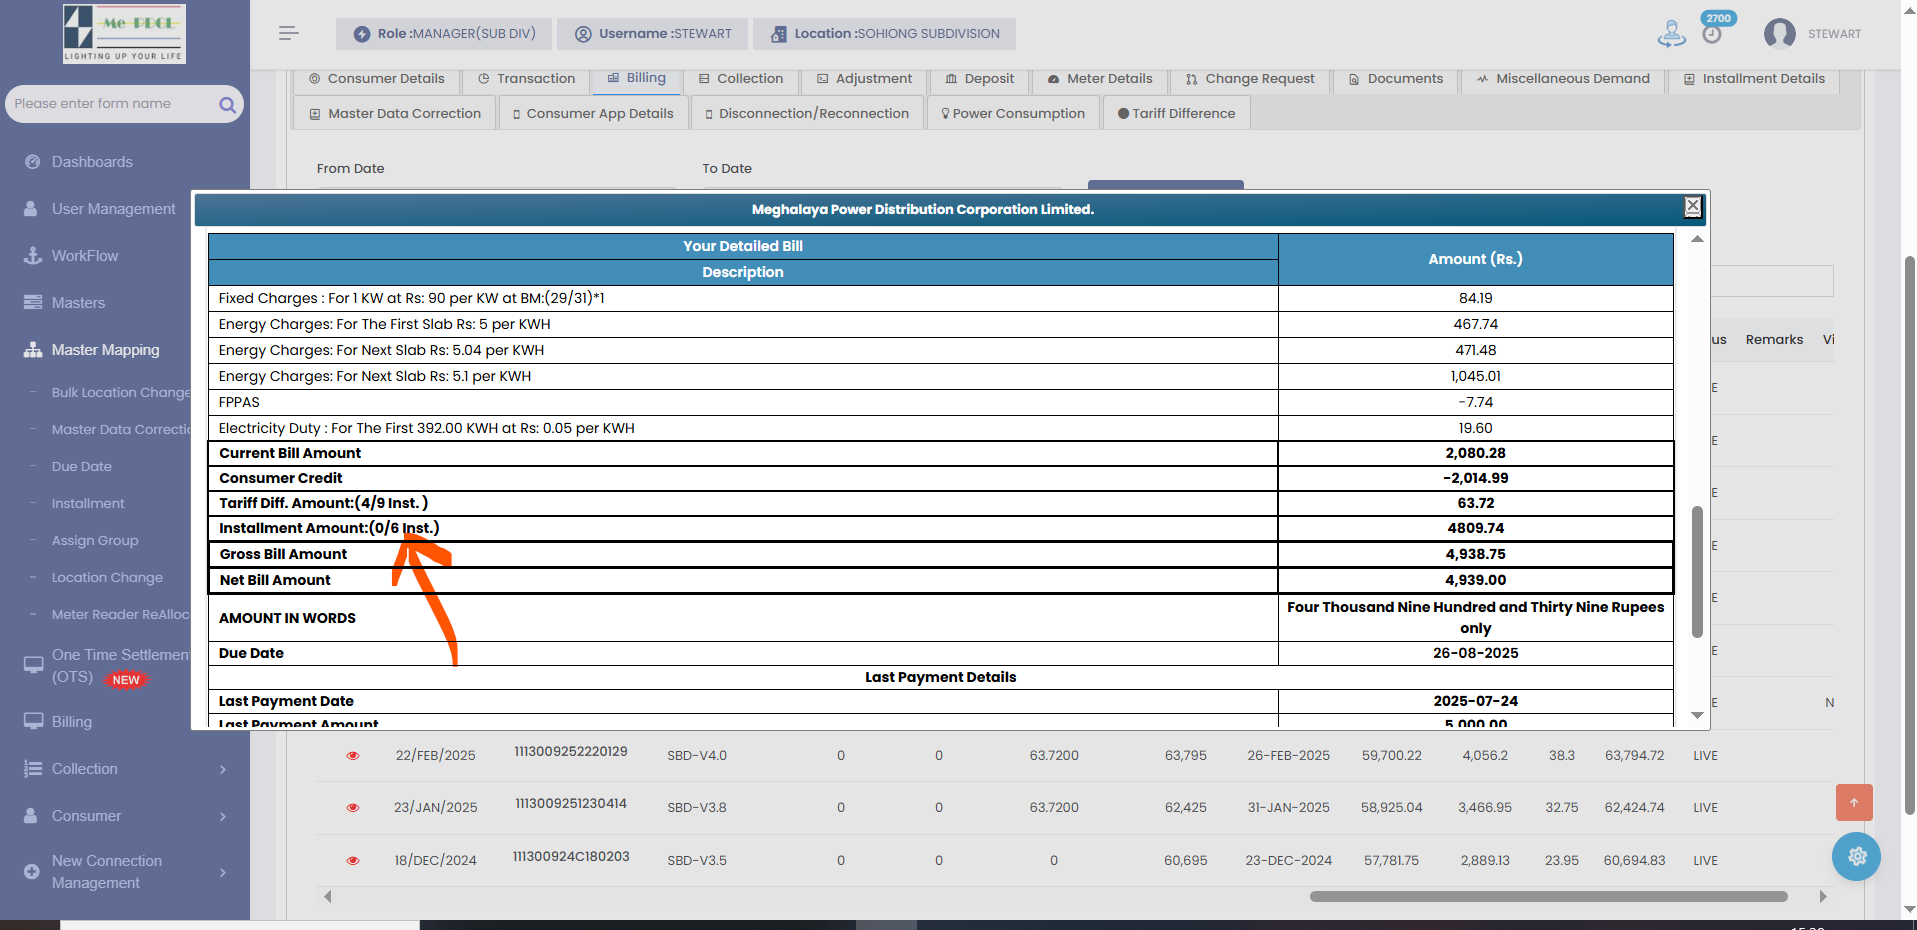
Task: Click the form name search field
Action: (110, 104)
